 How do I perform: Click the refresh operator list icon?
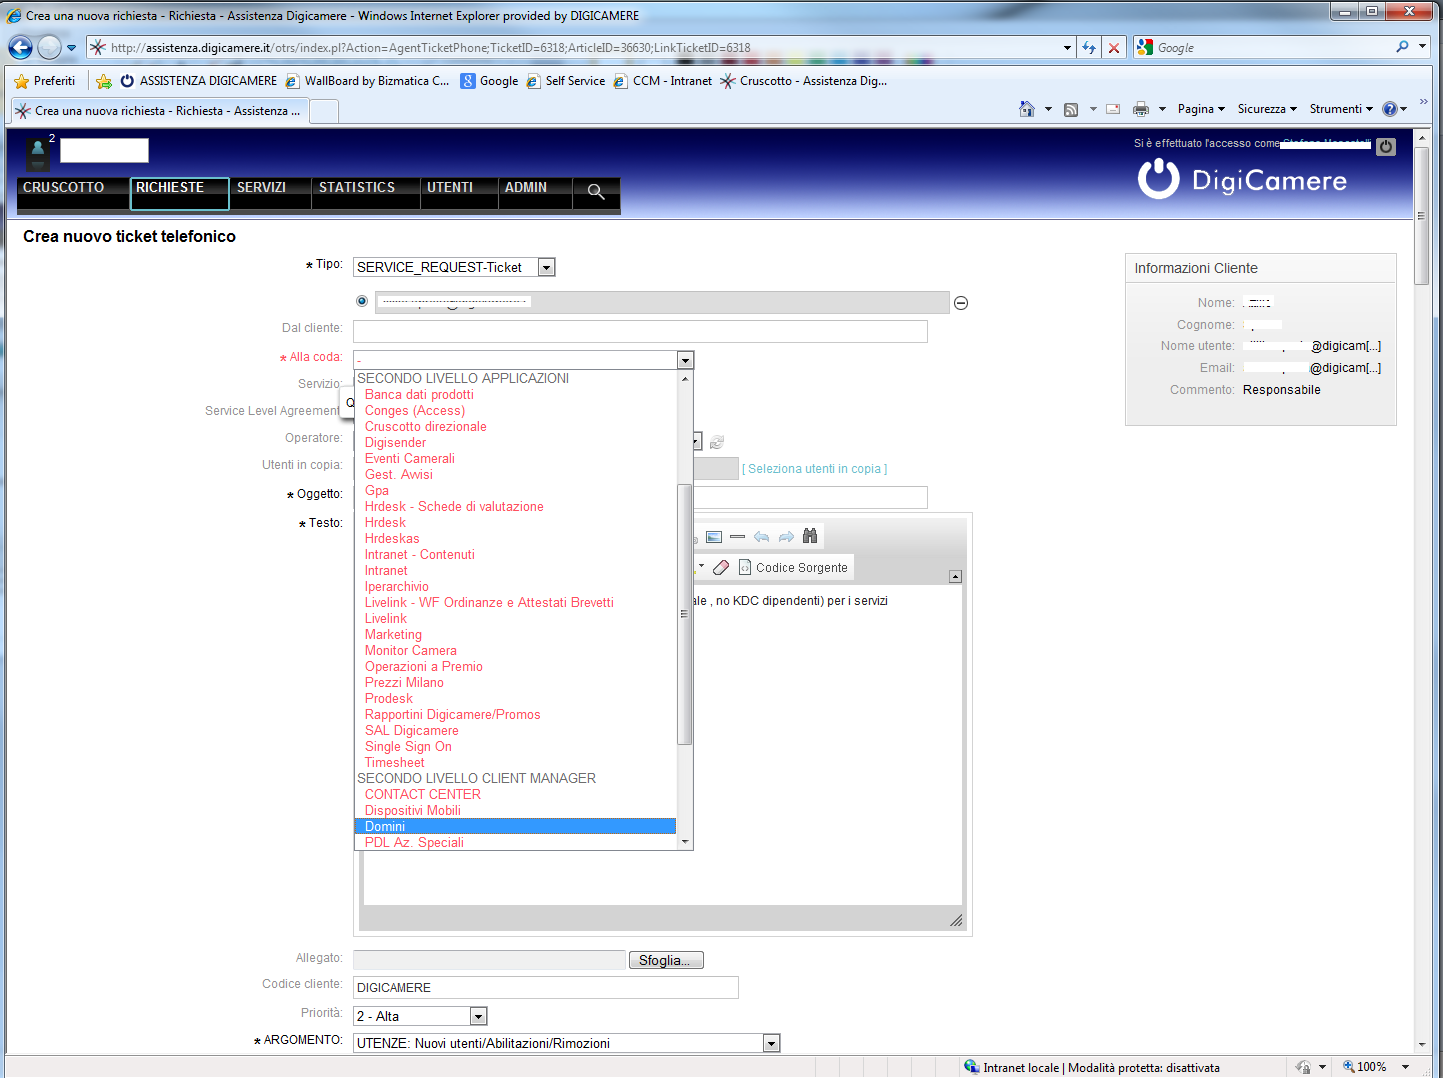[x=717, y=442]
